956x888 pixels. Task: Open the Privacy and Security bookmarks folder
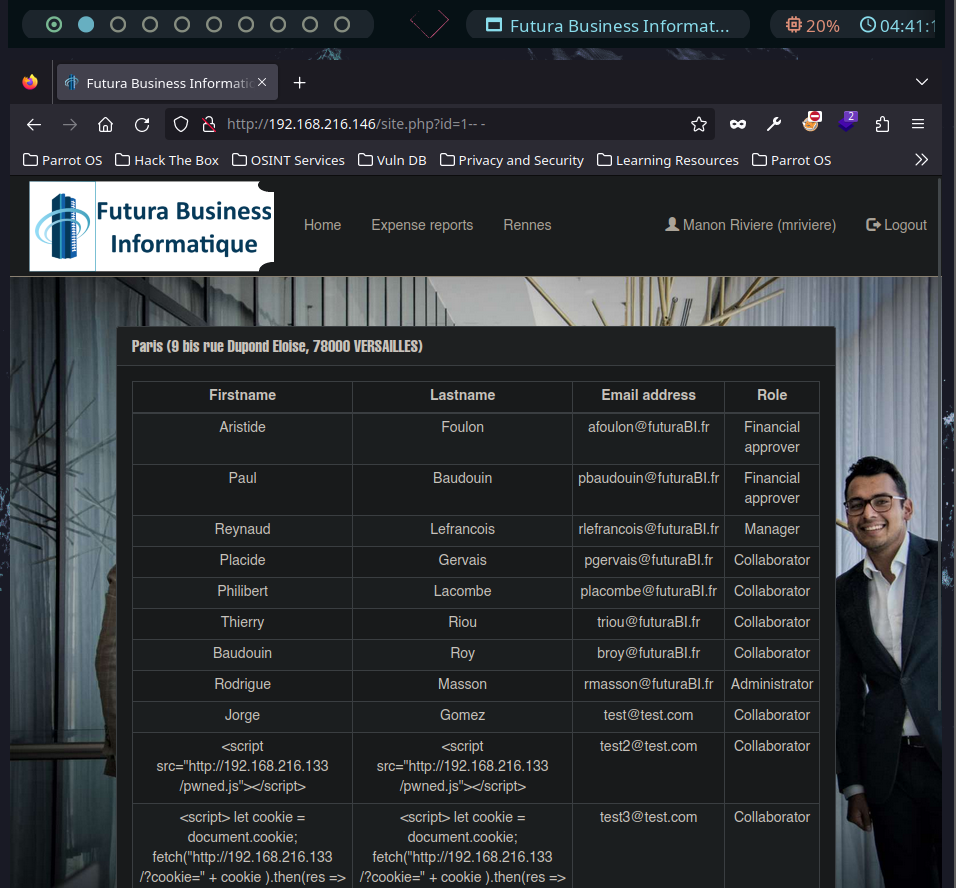(512, 160)
